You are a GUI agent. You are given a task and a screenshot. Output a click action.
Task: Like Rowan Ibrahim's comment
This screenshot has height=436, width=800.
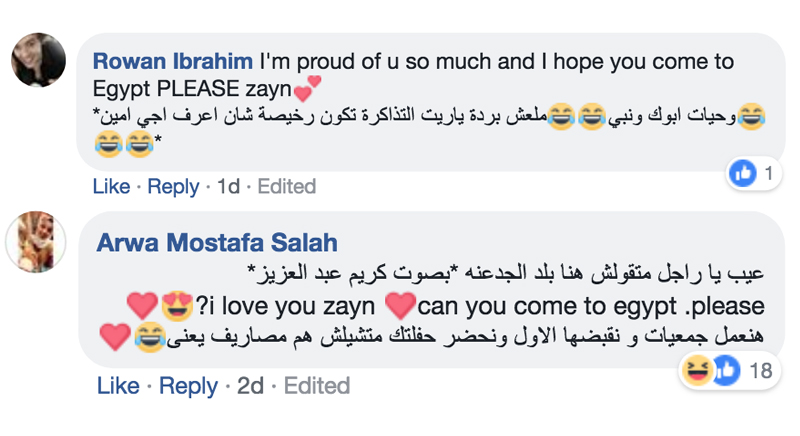click(x=111, y=186)
